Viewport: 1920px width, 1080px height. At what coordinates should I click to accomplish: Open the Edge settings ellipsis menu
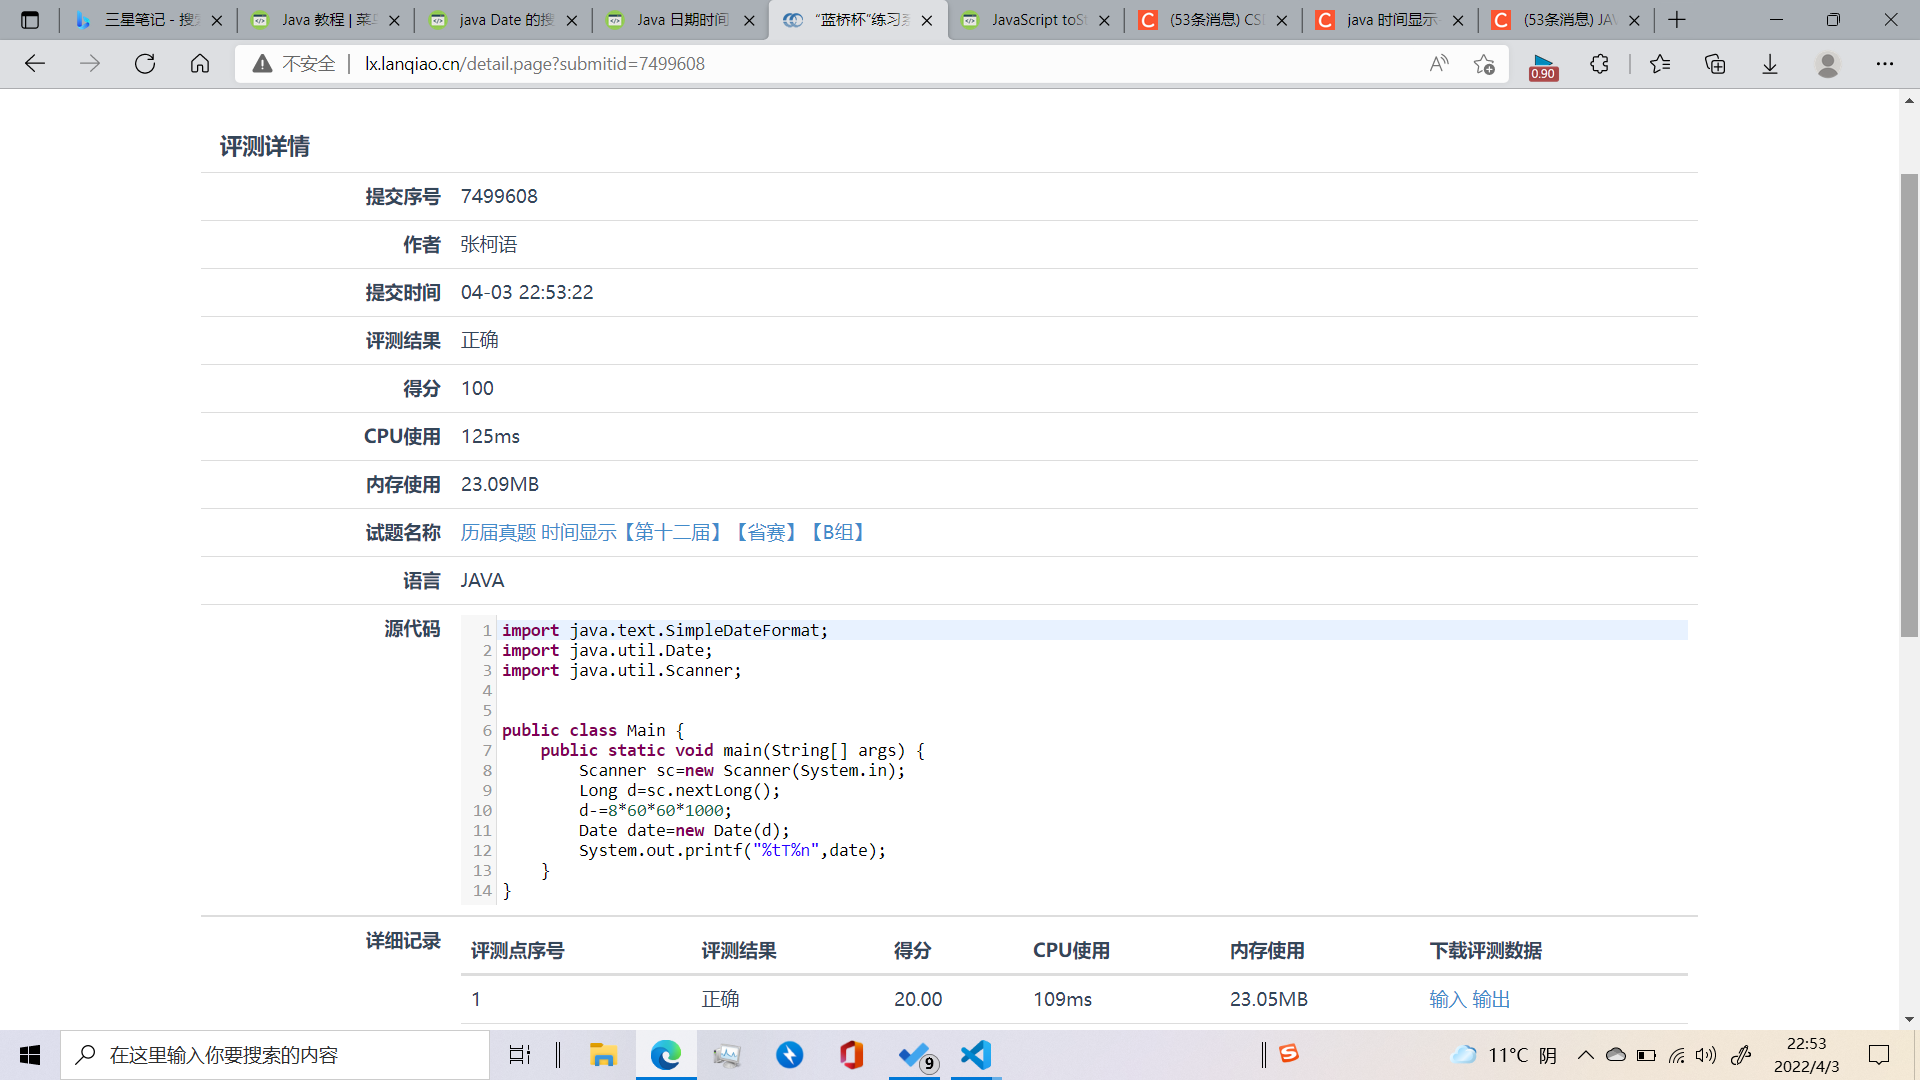tap(1884, 64)
